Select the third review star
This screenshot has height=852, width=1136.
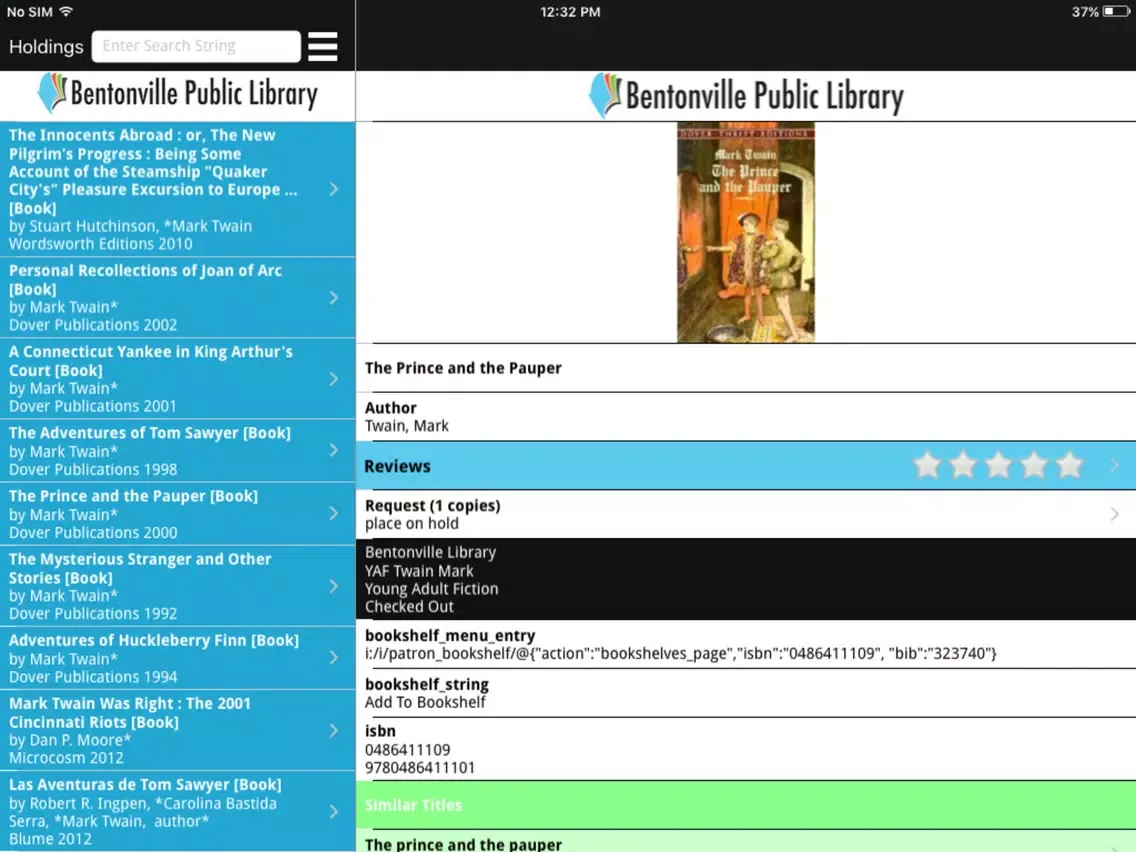coord(998,465)
